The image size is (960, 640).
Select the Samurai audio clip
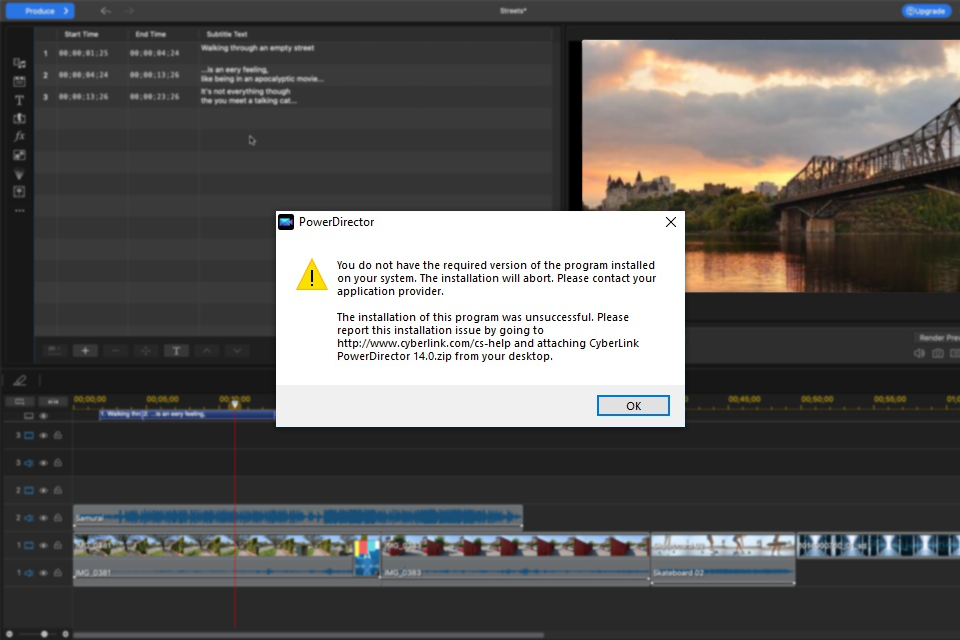click(298, 517)
